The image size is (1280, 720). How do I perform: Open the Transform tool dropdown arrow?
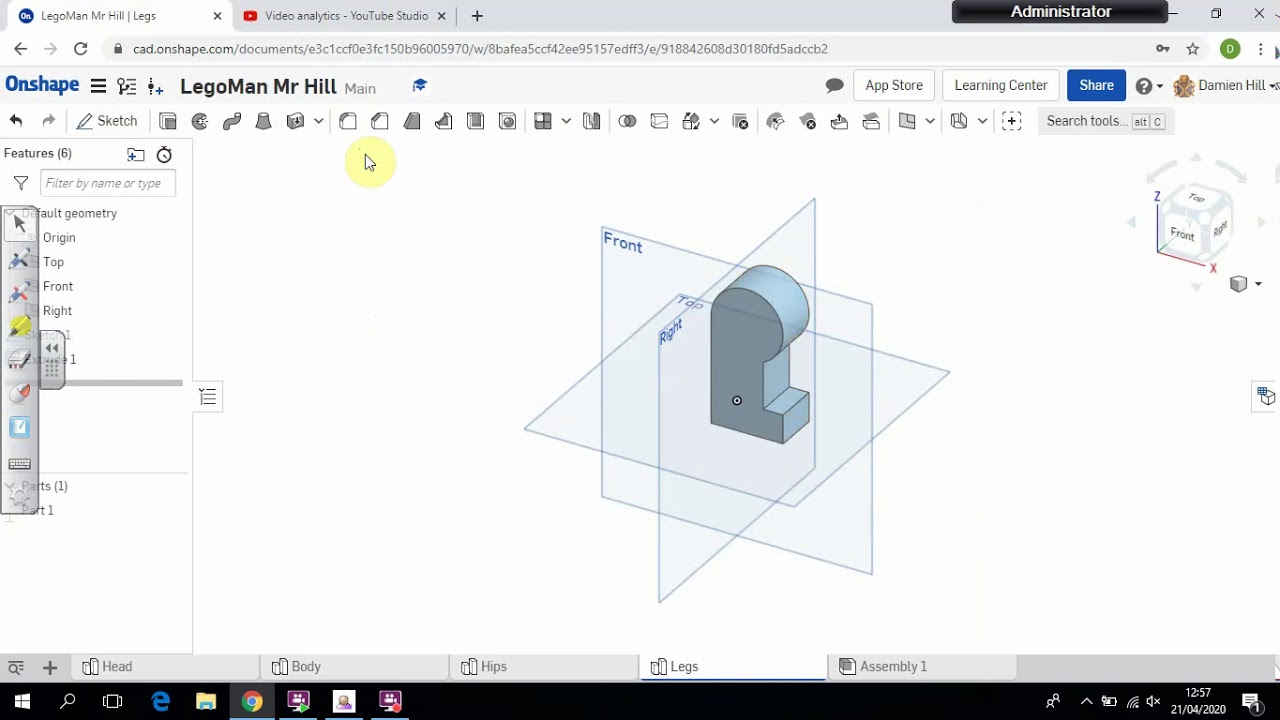(x=714, y=121)
